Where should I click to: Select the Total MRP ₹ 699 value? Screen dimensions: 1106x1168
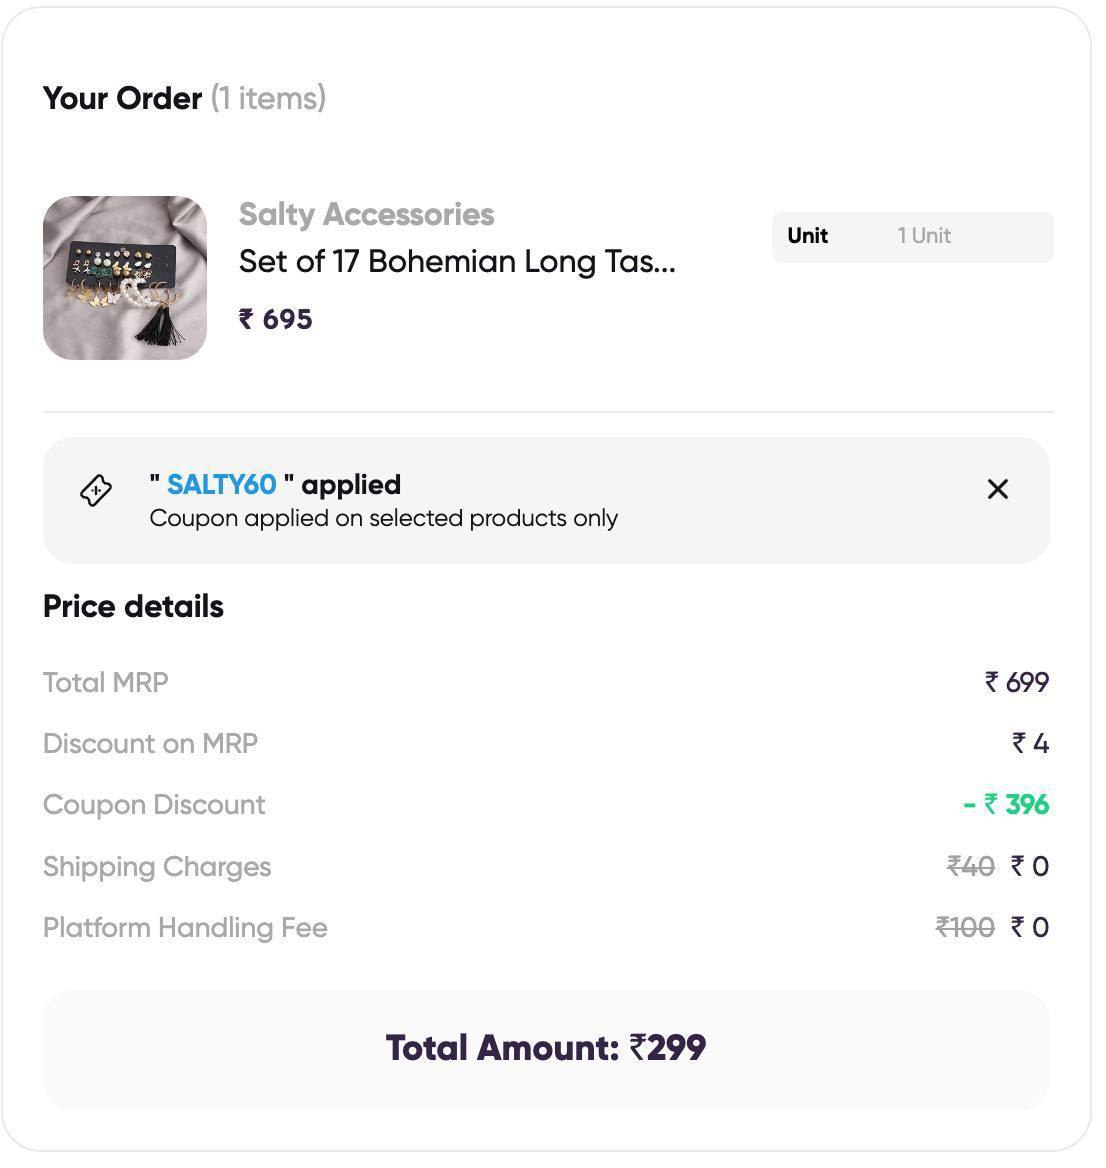click(1017, 682)
